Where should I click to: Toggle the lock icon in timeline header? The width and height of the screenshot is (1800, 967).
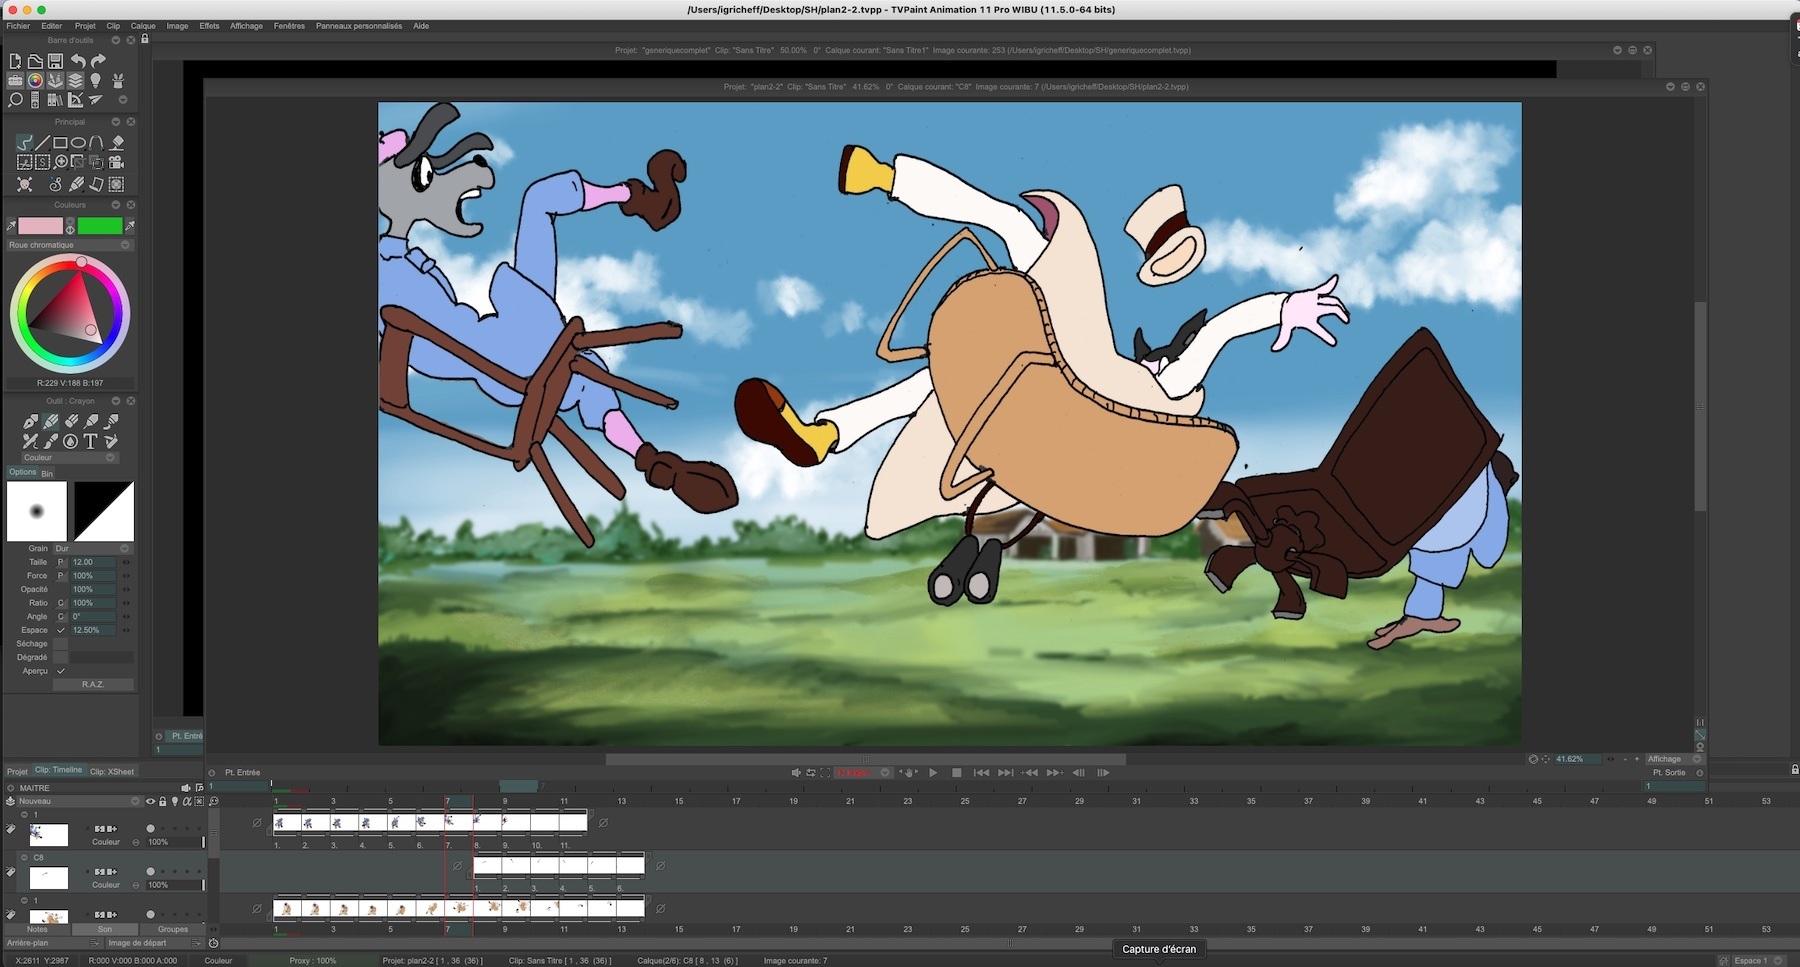[162, 801]
